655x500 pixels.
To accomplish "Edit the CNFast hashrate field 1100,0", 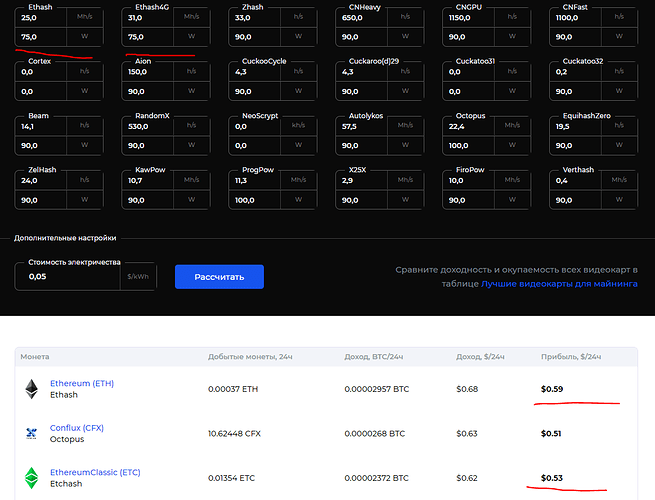I will click(576, 18).
